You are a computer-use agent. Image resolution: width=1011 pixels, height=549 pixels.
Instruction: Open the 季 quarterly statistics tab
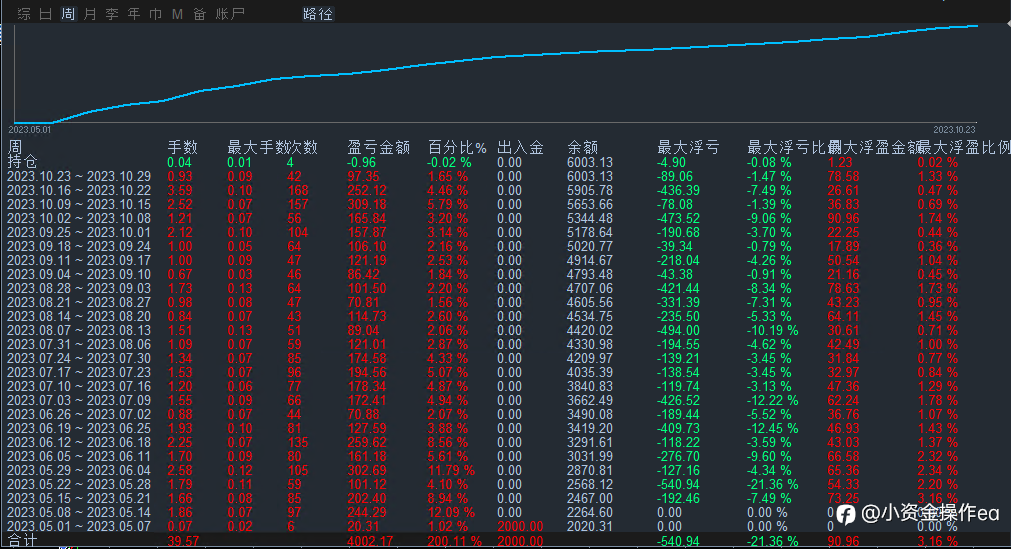point(112,14)
